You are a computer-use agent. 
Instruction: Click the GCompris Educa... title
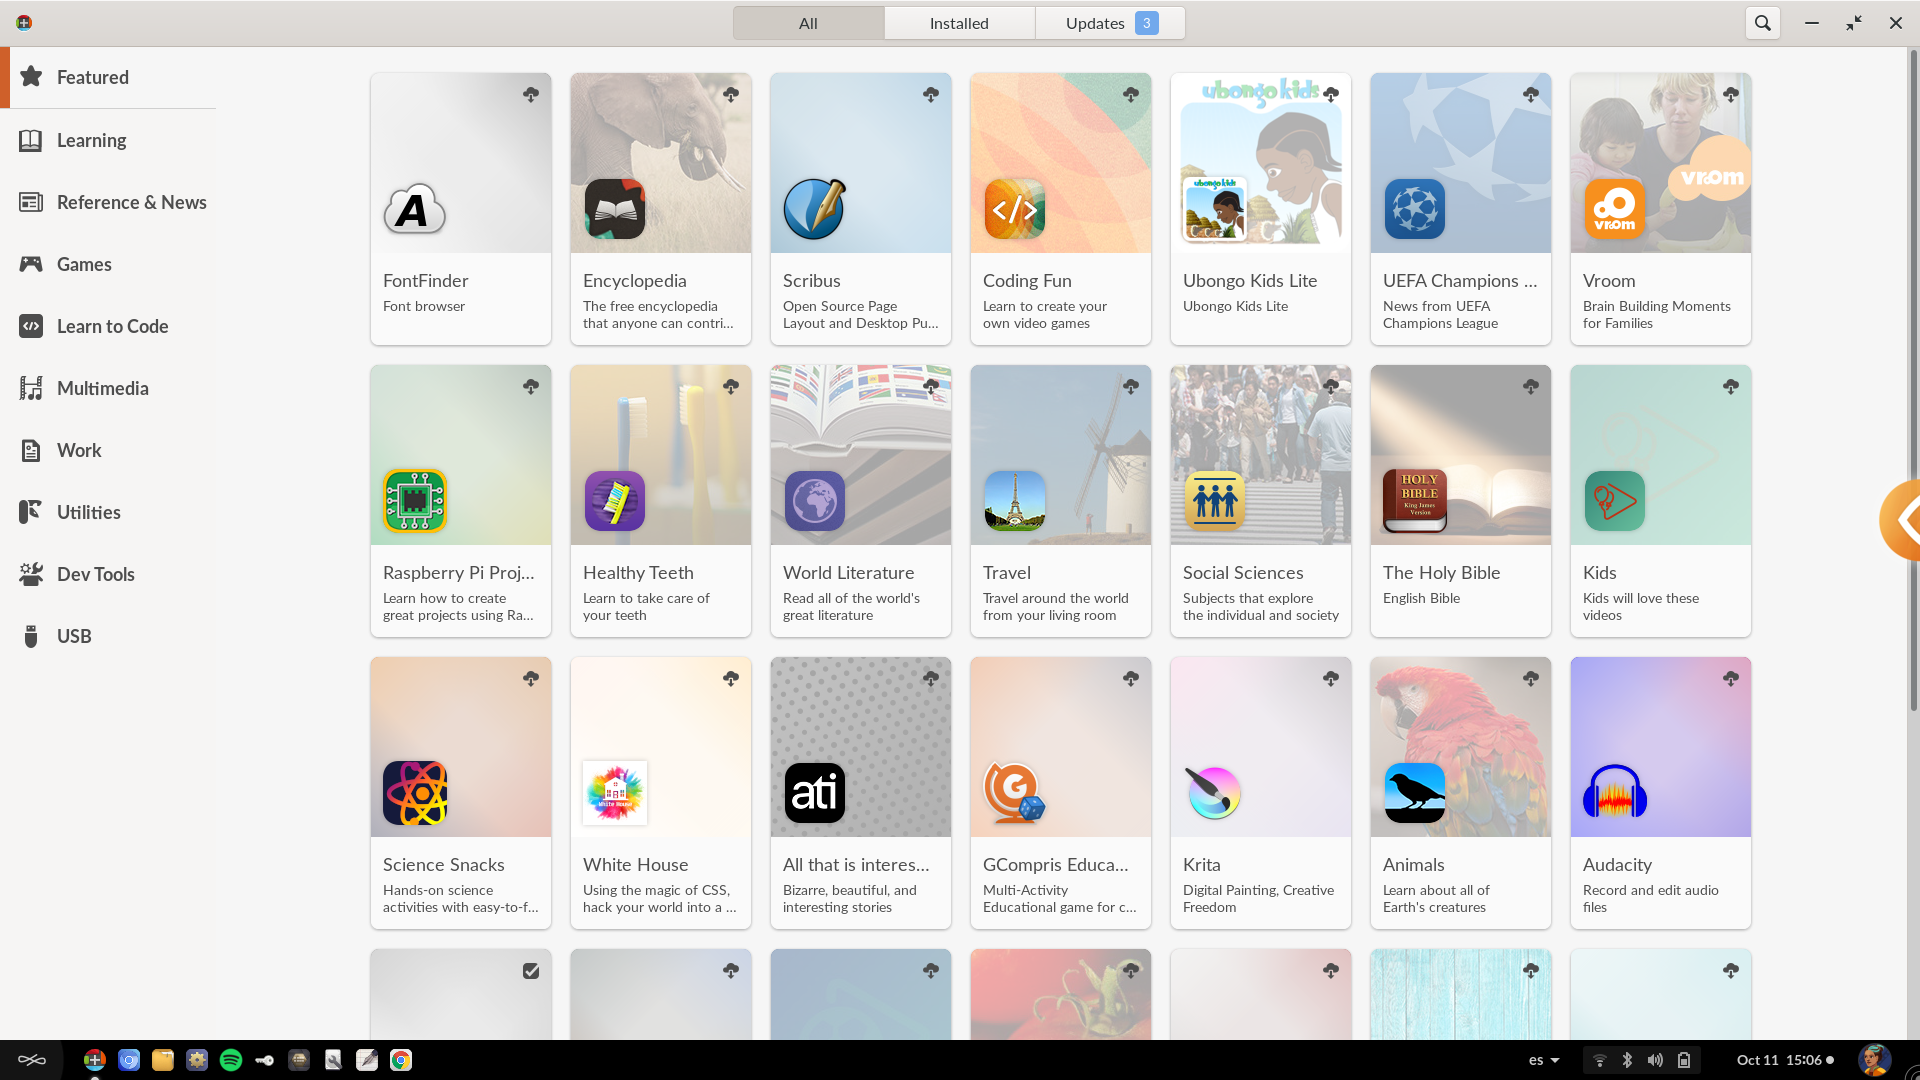click(1056, 865)
